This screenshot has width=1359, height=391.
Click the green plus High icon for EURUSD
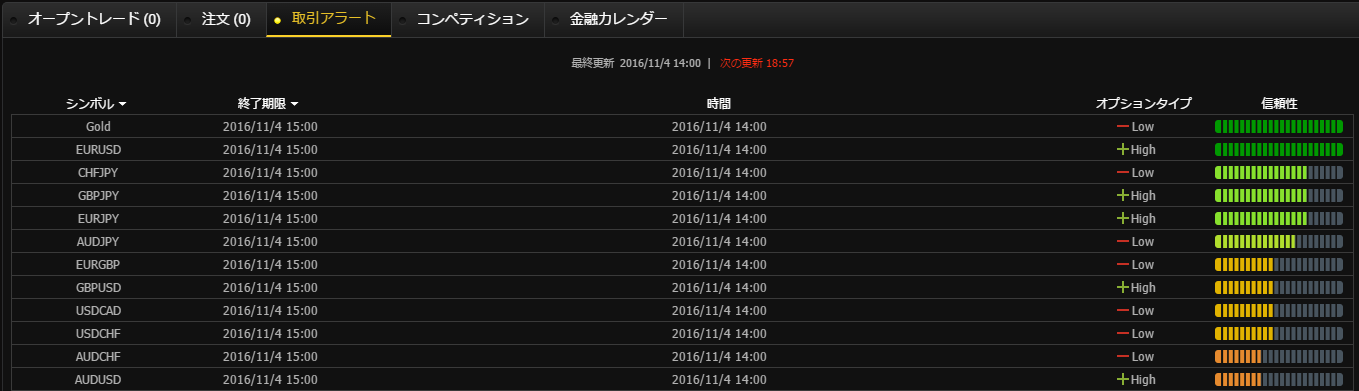[1123, 149]
